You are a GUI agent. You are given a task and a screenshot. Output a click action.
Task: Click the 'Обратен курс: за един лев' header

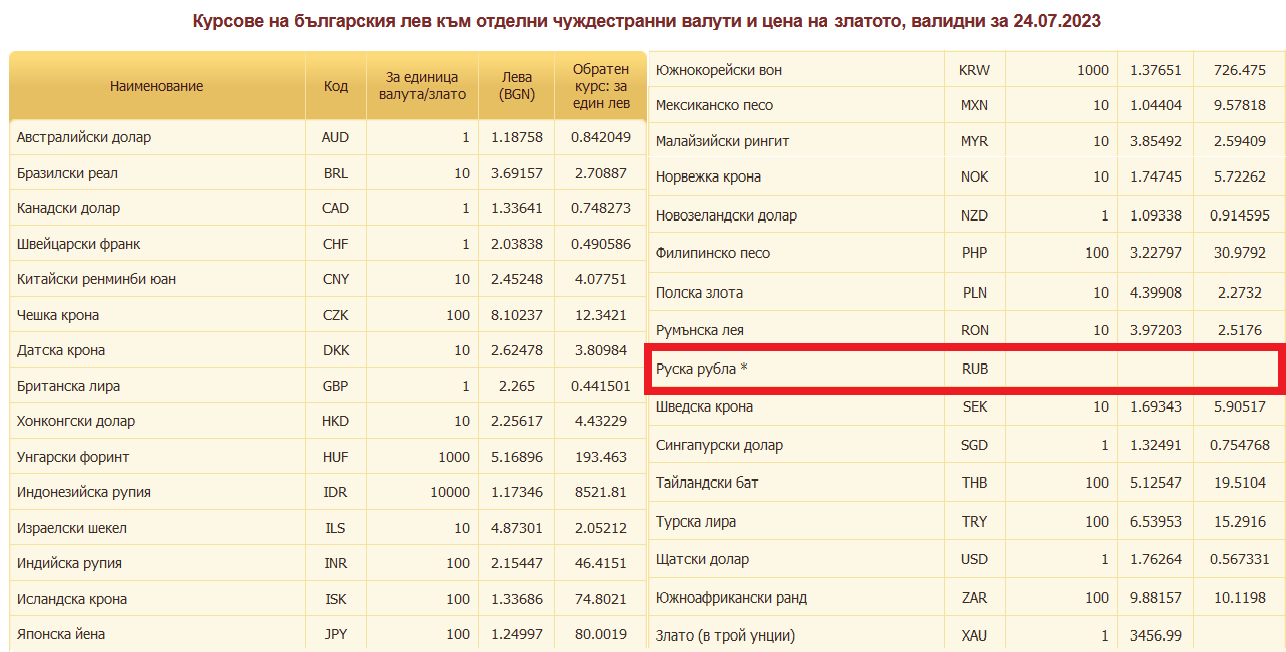600,86
